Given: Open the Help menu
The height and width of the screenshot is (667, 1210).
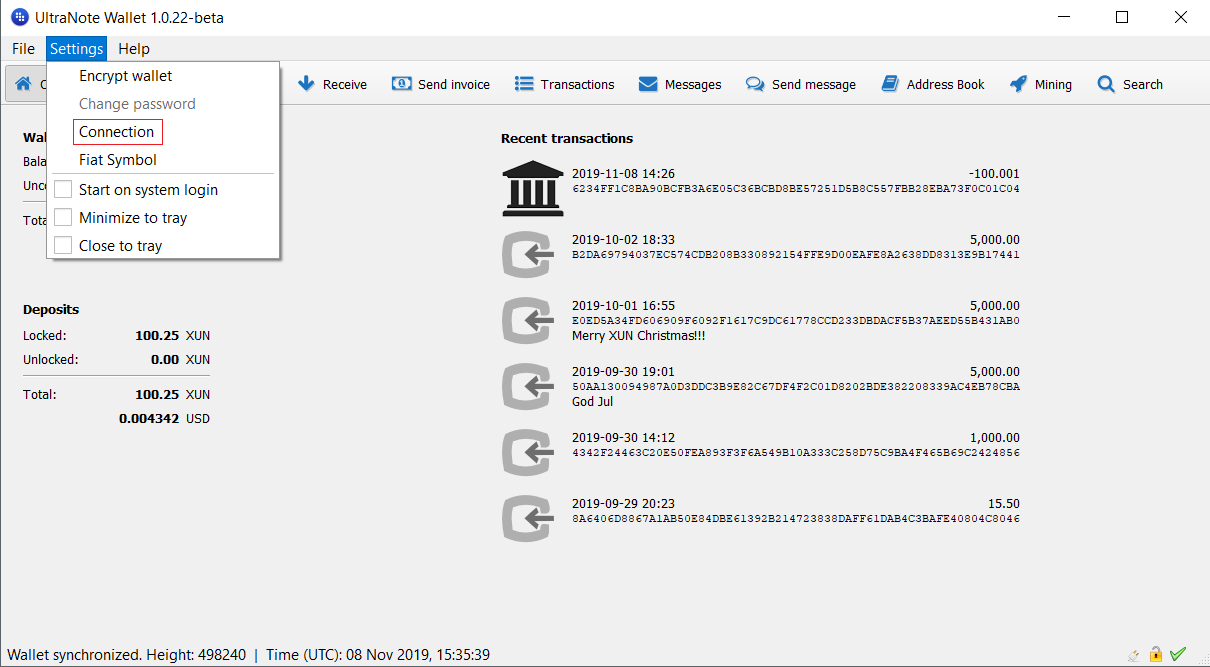Looking at the screenshot, I should click(x=134, y=49).
